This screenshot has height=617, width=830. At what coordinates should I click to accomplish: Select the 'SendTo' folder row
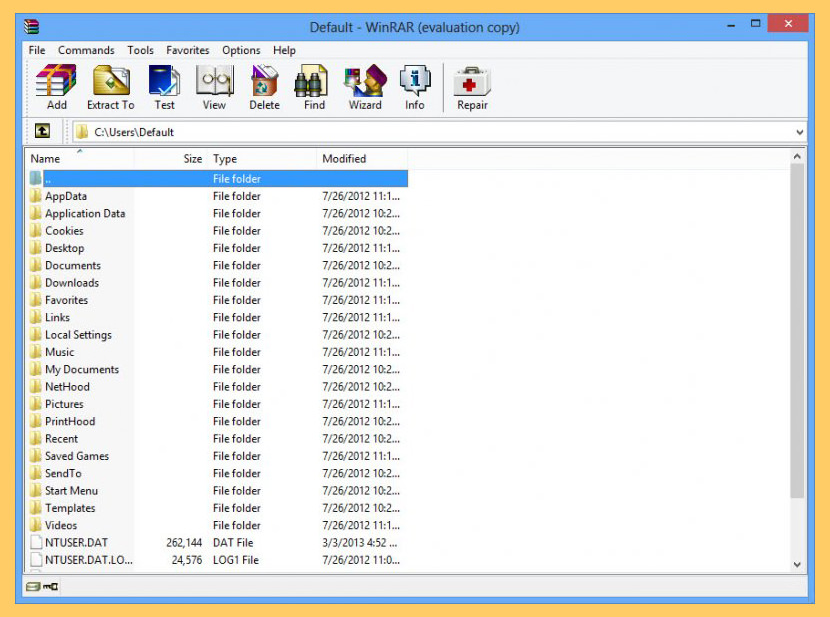(x=217, y=473)
